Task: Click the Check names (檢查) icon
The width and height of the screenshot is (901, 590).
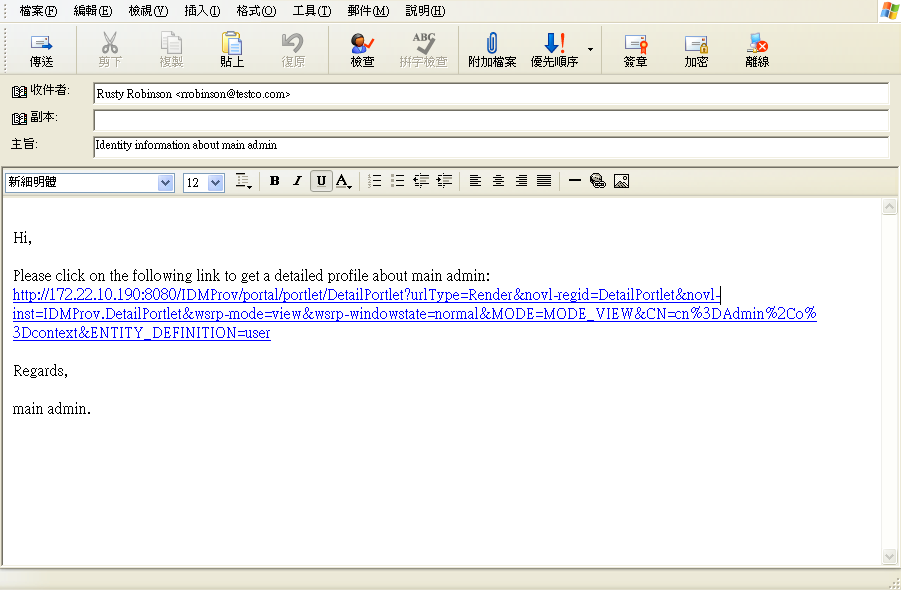Action: 362,43
